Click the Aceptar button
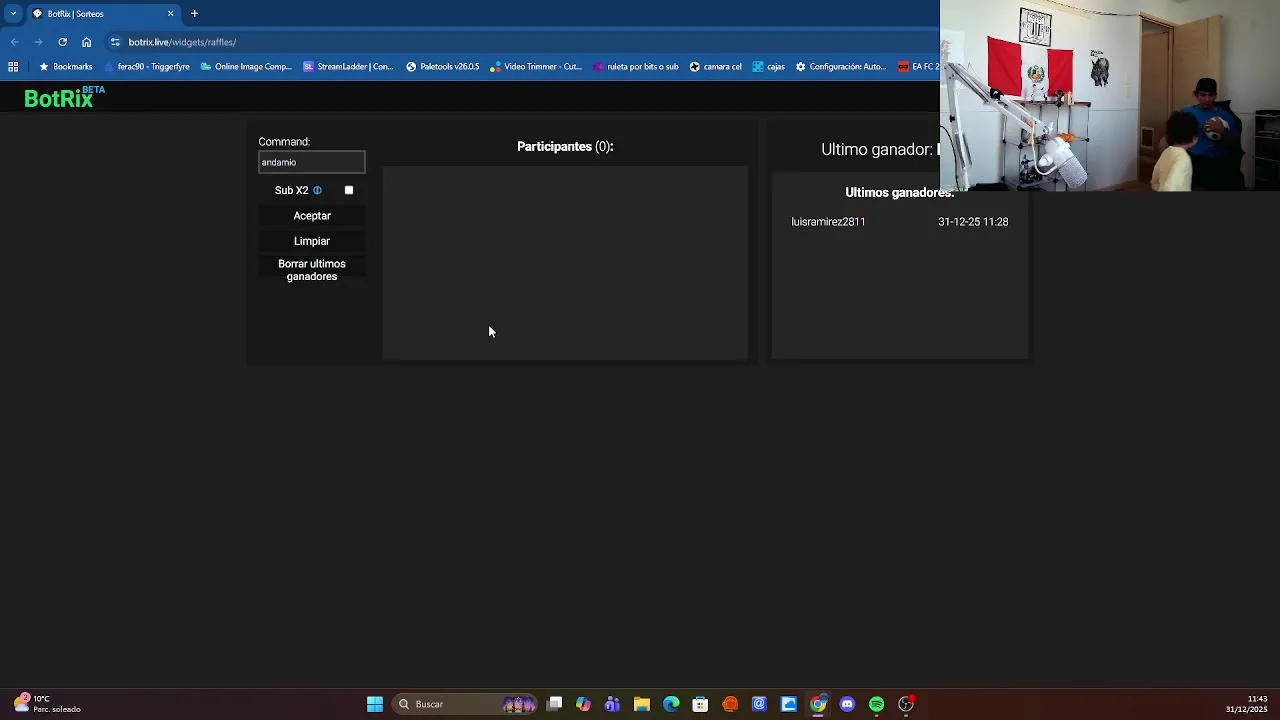Viewport: 1280px width, 720px height. [x=312, y=216]
